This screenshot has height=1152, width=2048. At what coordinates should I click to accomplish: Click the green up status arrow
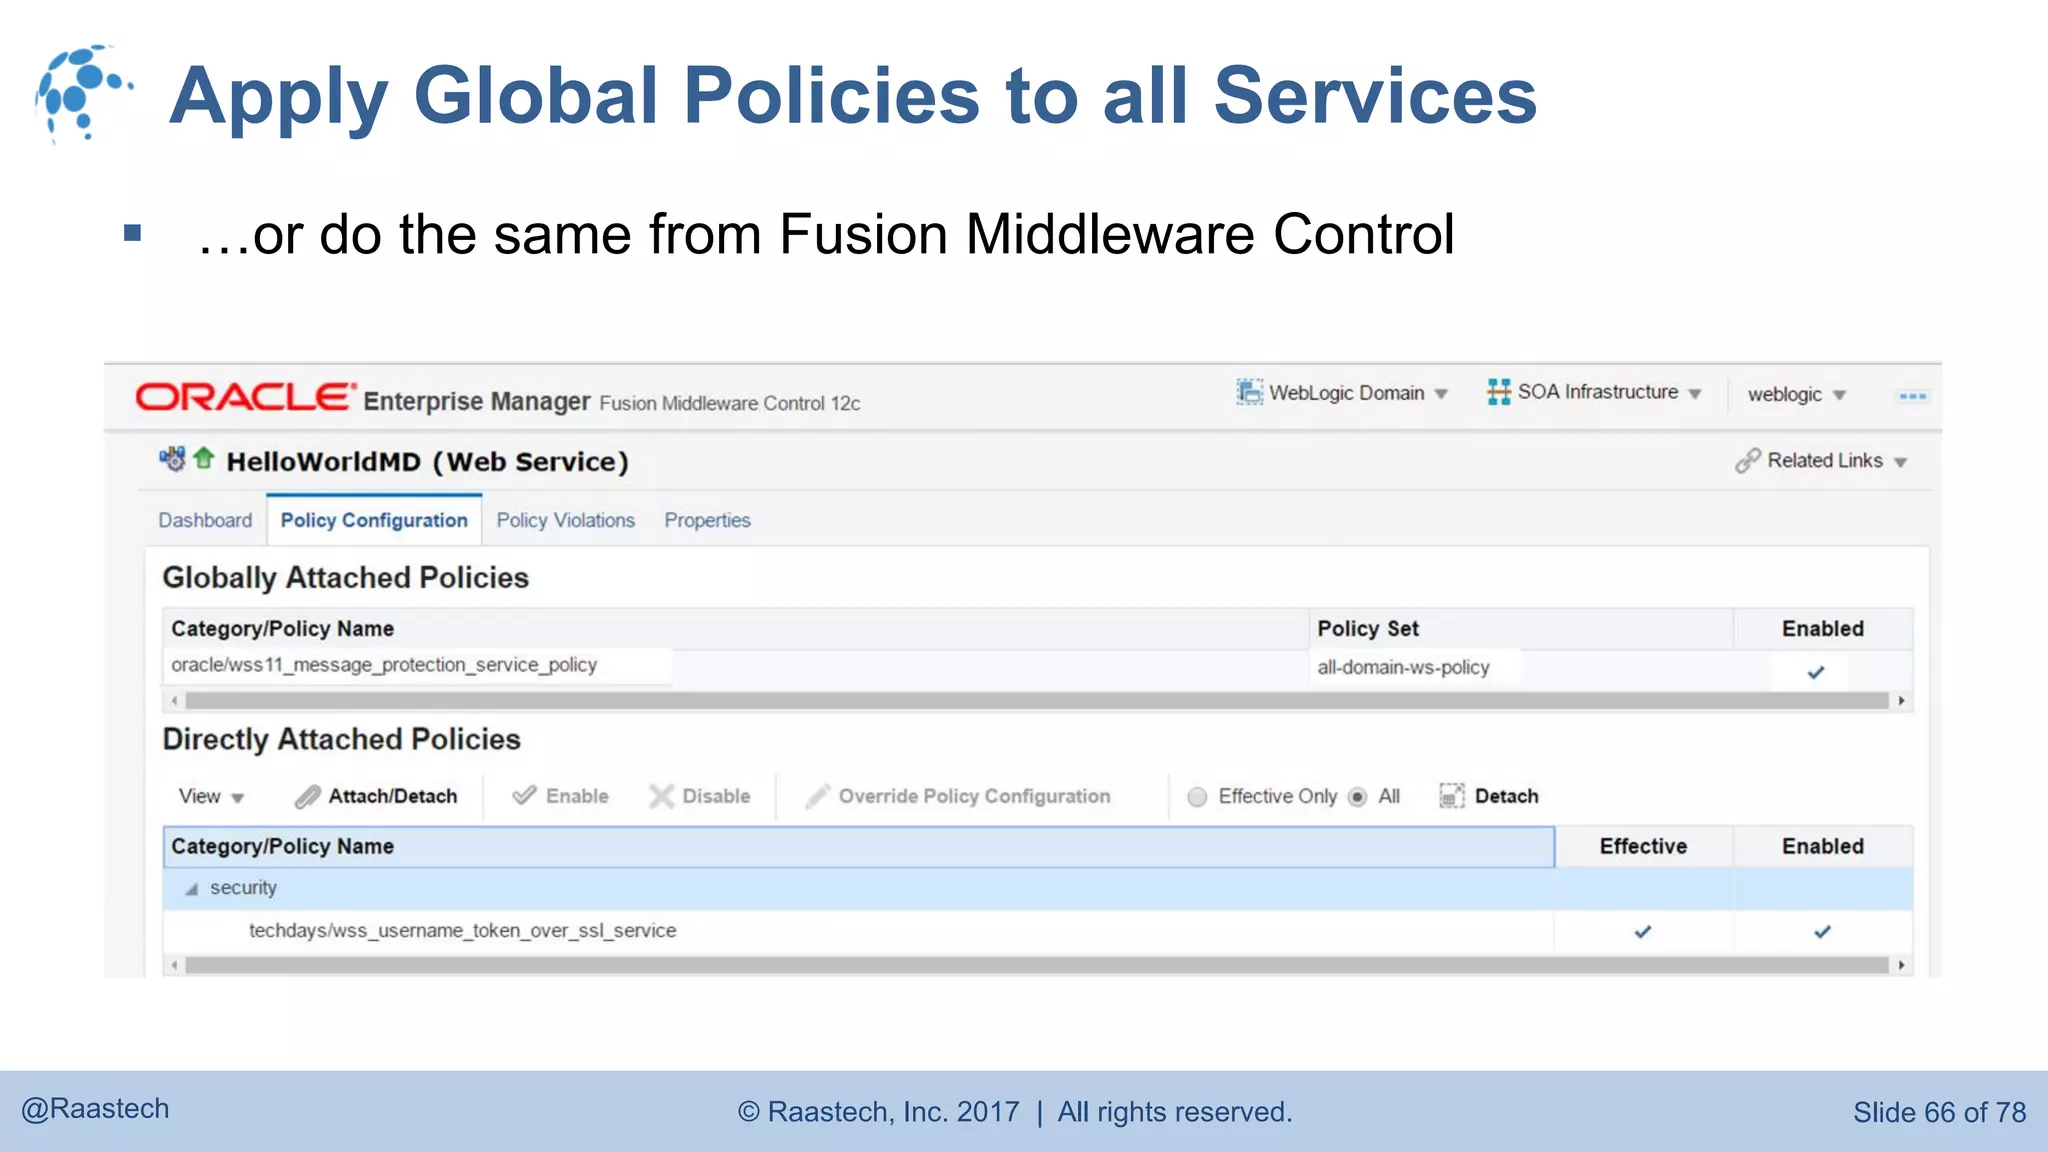coord(204,458)
